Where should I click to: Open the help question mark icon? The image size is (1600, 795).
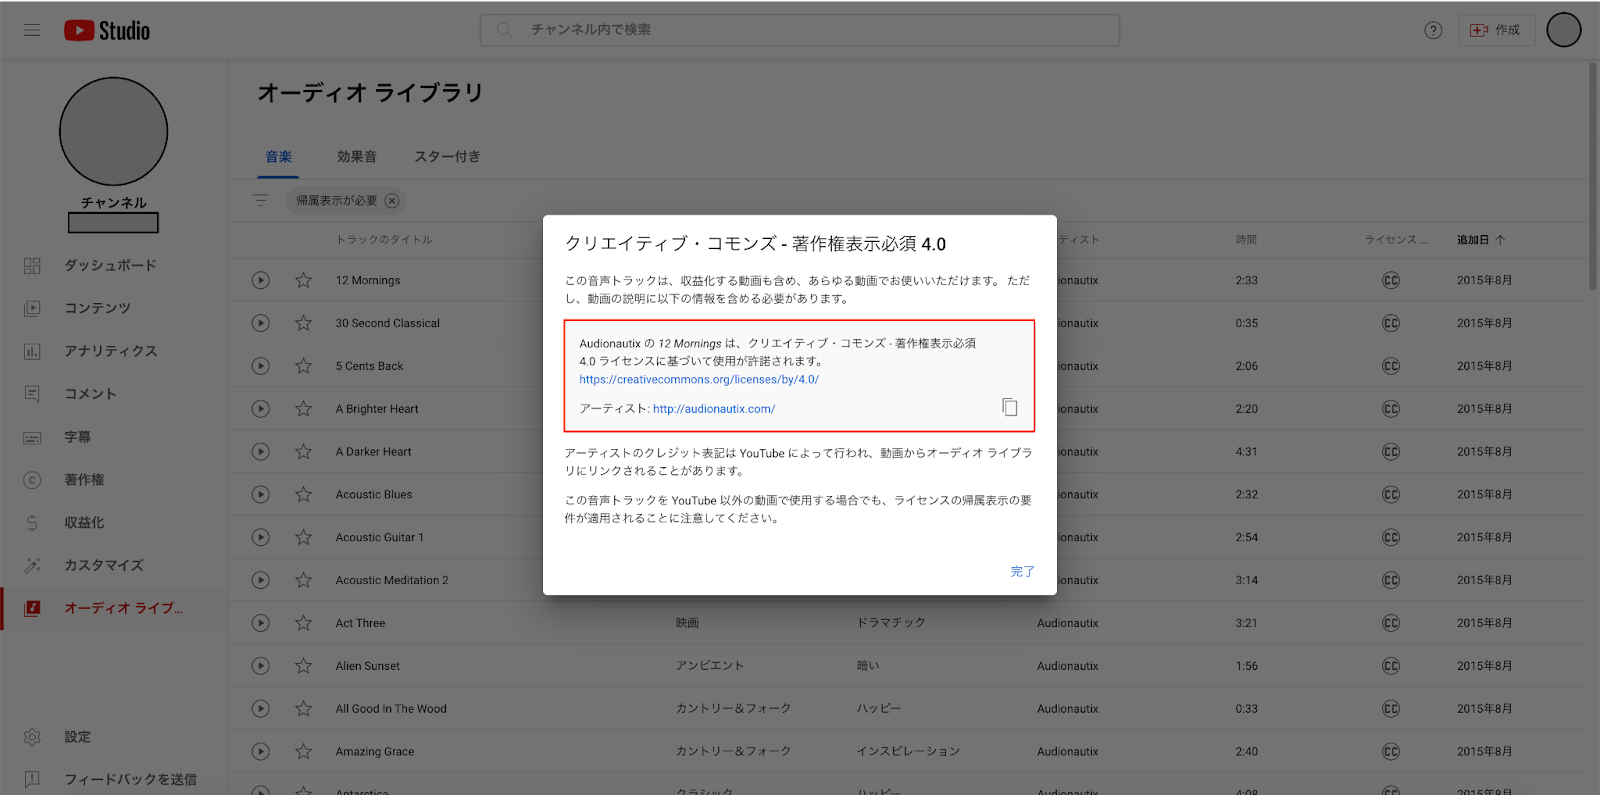(1433, 30)
